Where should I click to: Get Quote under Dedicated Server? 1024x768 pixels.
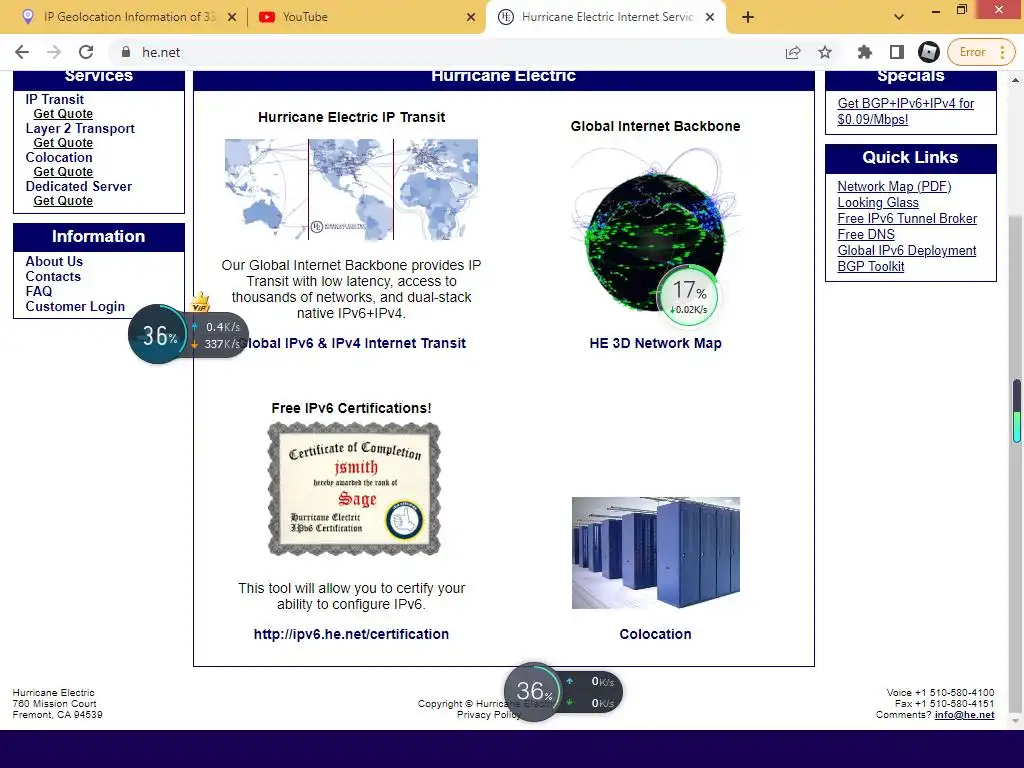[63, 201]
